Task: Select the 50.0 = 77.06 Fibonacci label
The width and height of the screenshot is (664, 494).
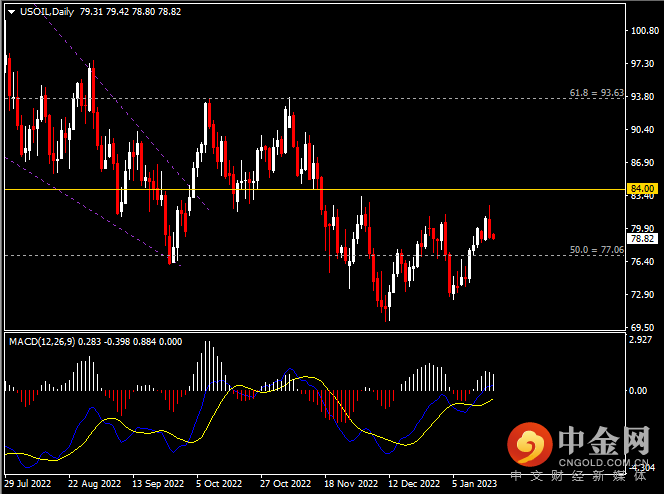Action: click(x=597, y=249)
